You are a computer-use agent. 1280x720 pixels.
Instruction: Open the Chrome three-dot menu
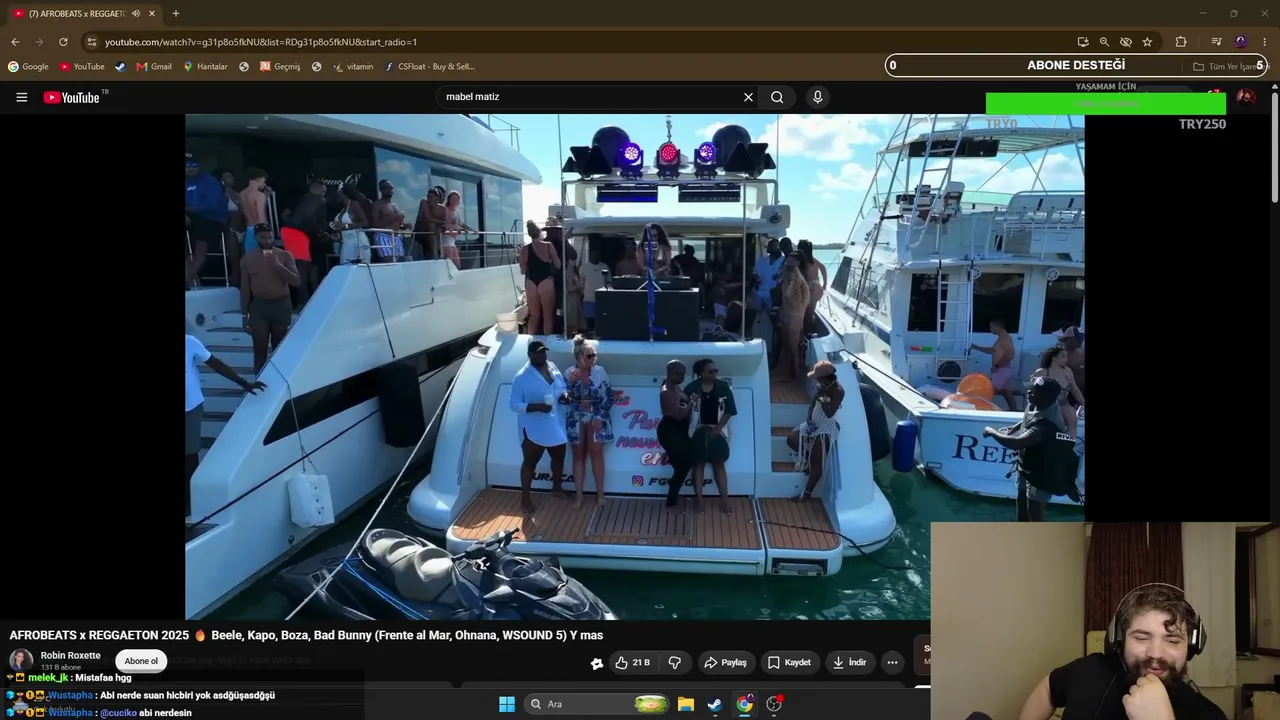pos(1265,42)
